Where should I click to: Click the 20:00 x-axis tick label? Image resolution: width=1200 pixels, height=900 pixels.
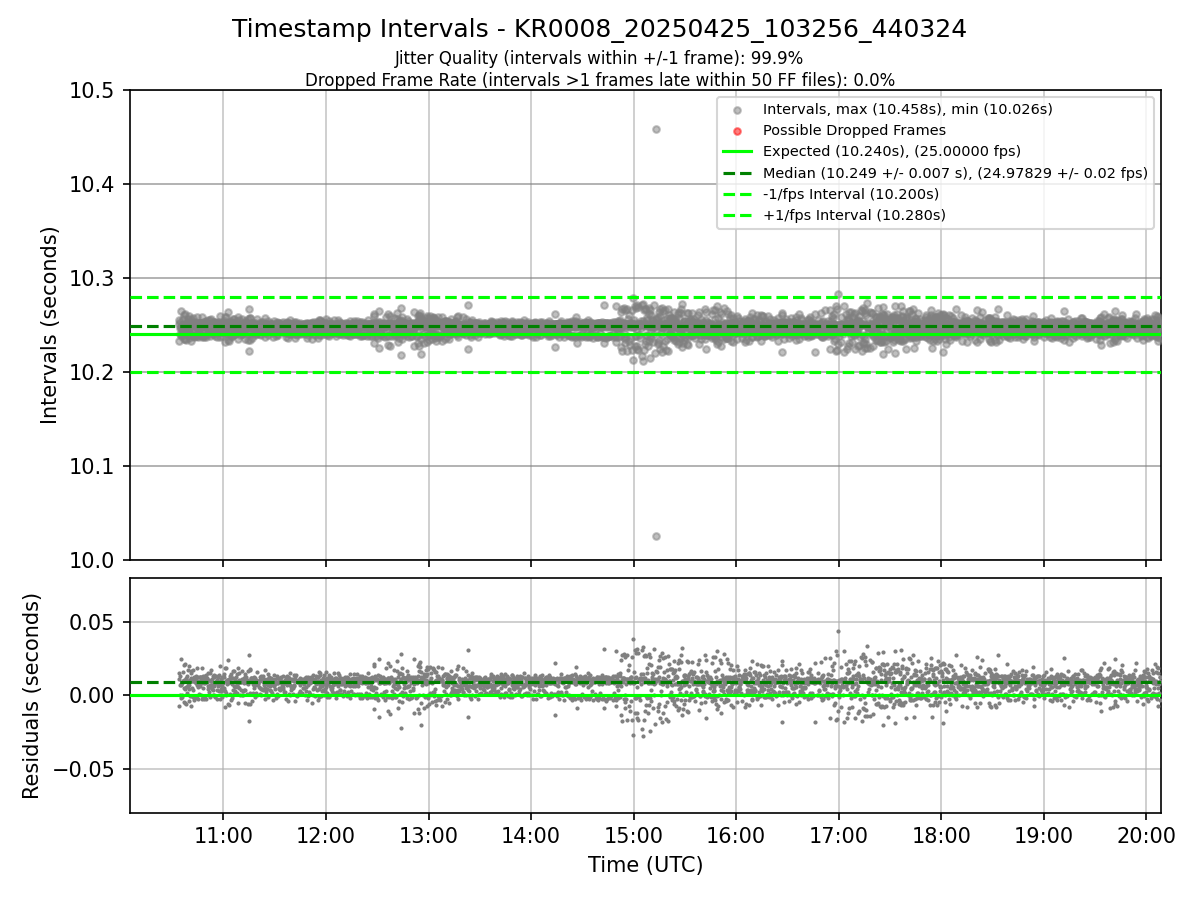[x=1146, y=835]
